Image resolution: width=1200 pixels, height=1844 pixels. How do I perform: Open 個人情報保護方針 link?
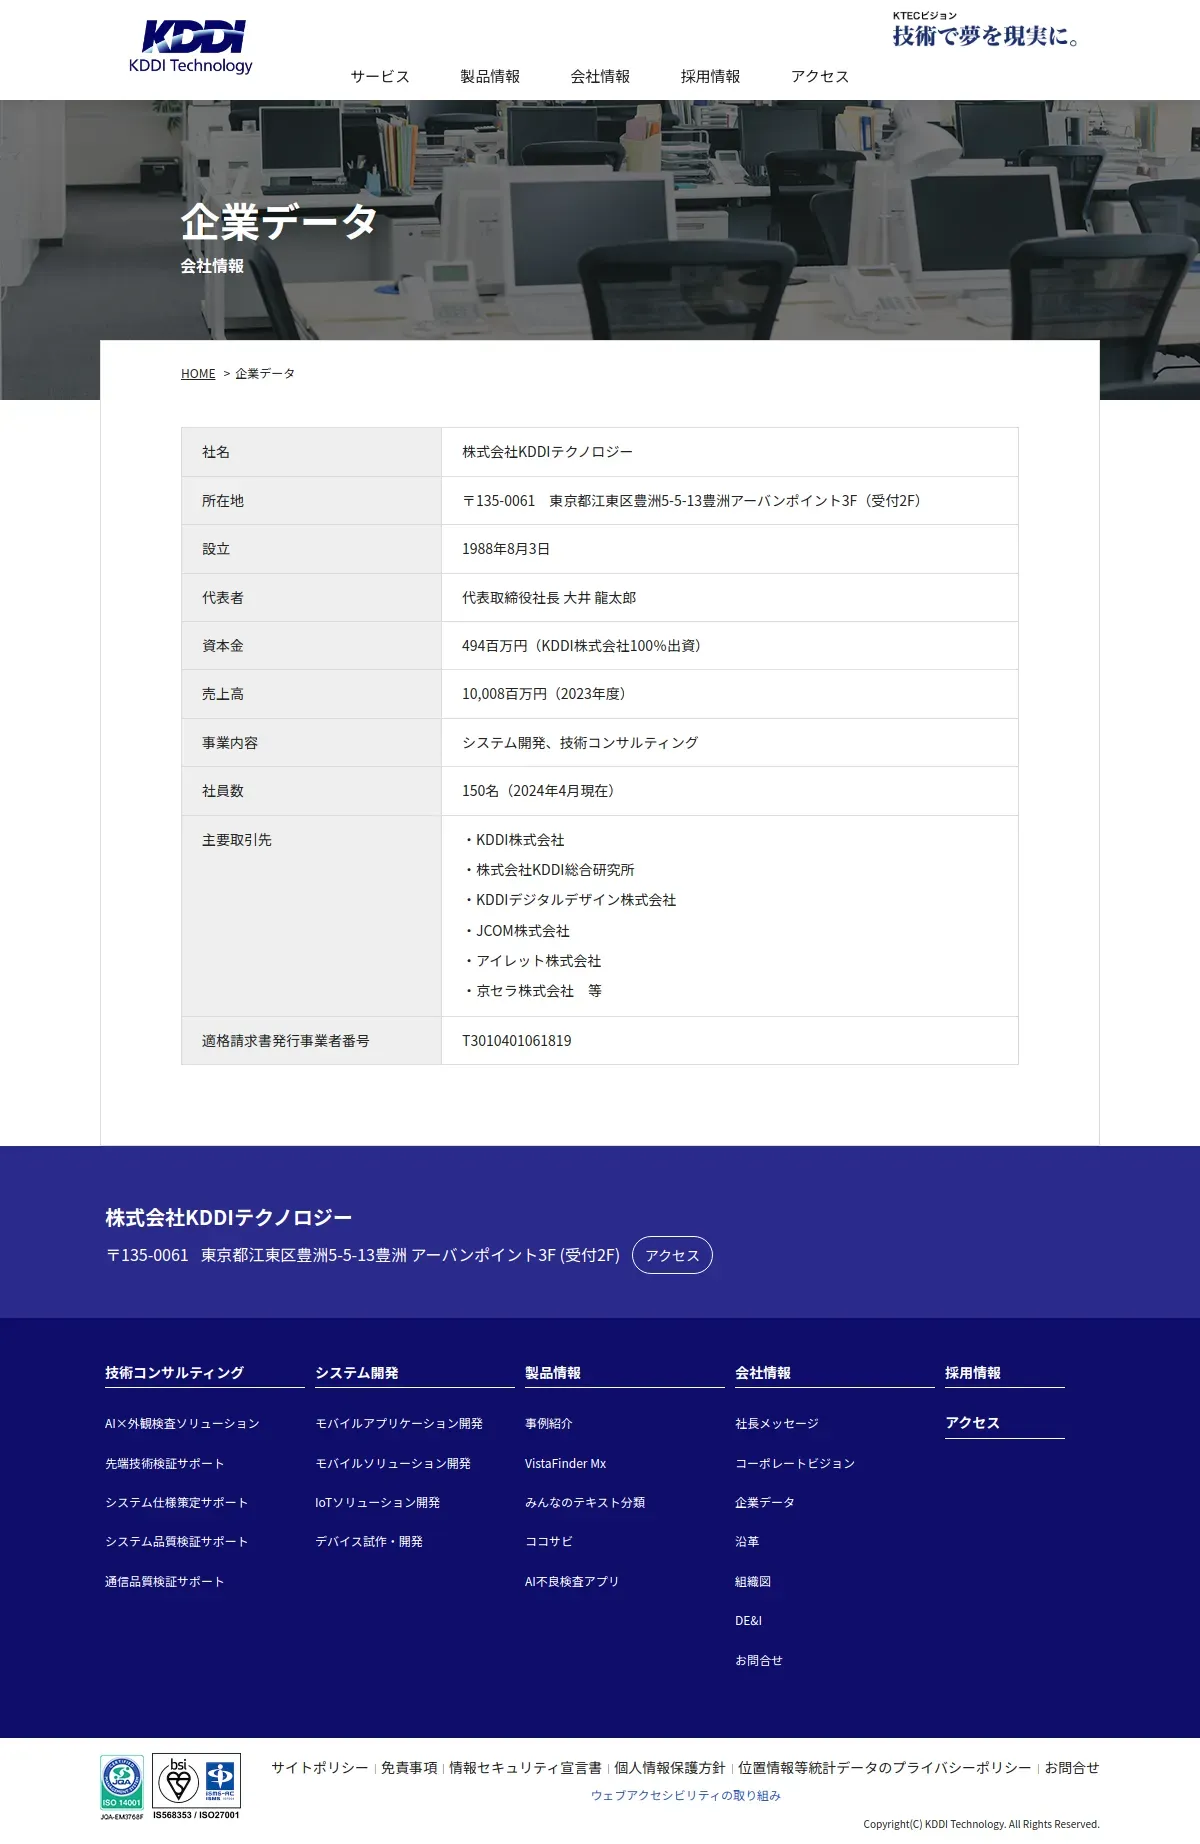coord(670,1768)
